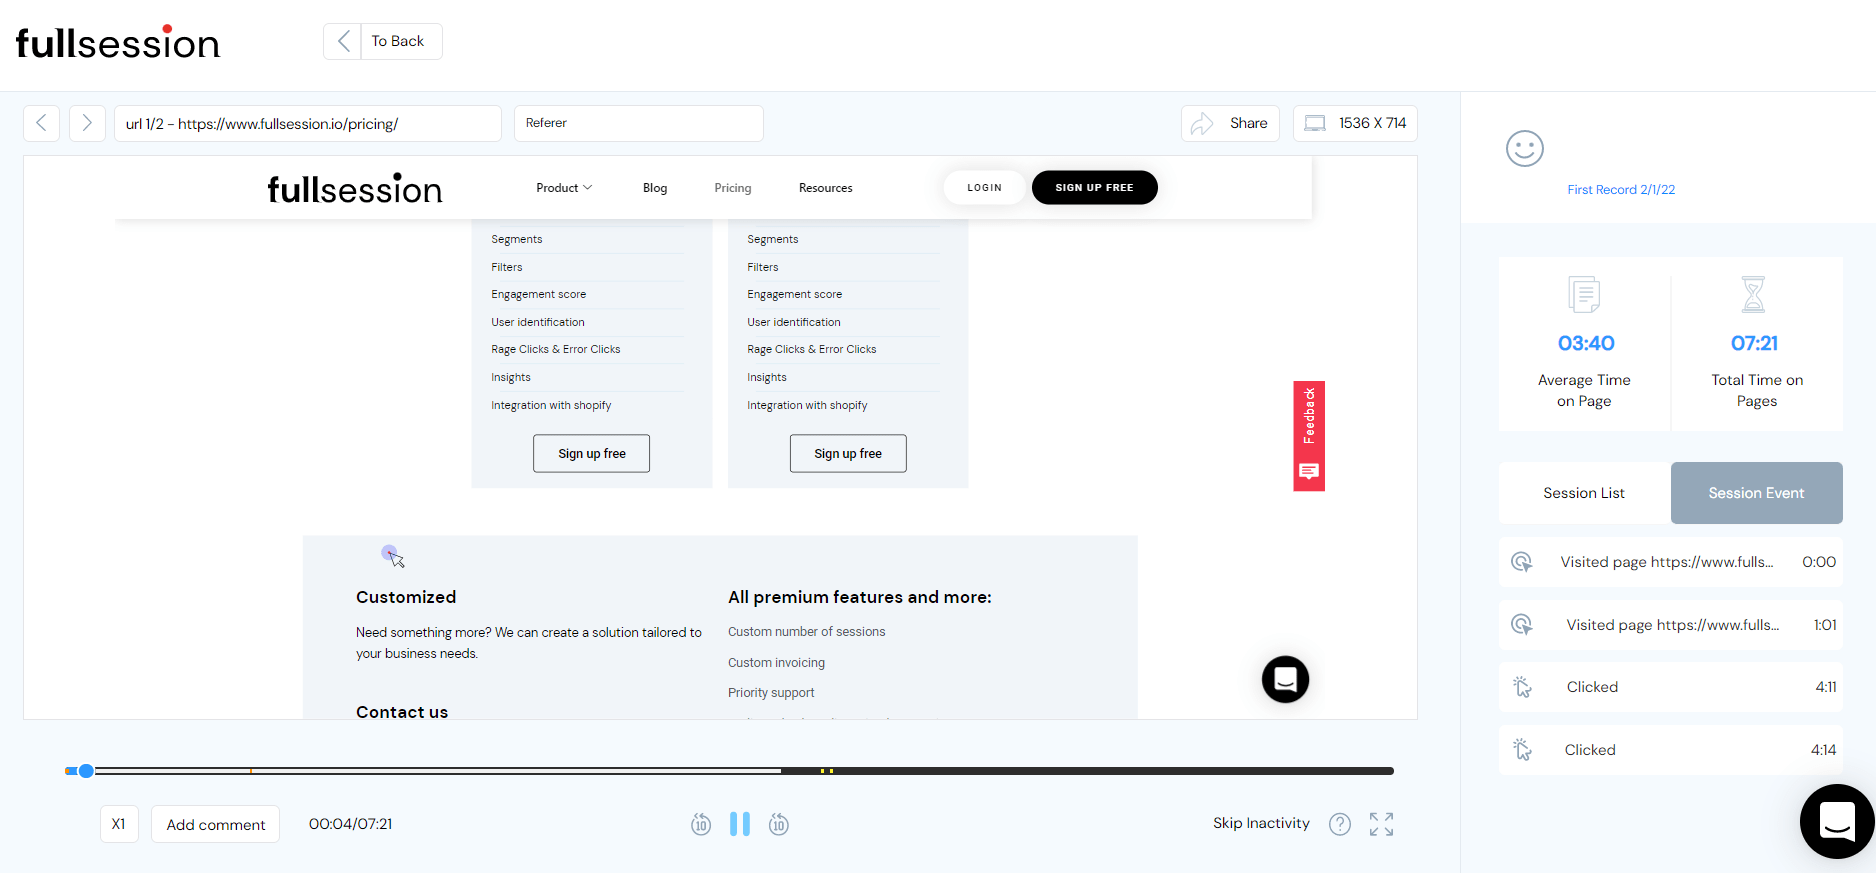
Task: Go to previous URL arrow
Action: pos(41,123)
